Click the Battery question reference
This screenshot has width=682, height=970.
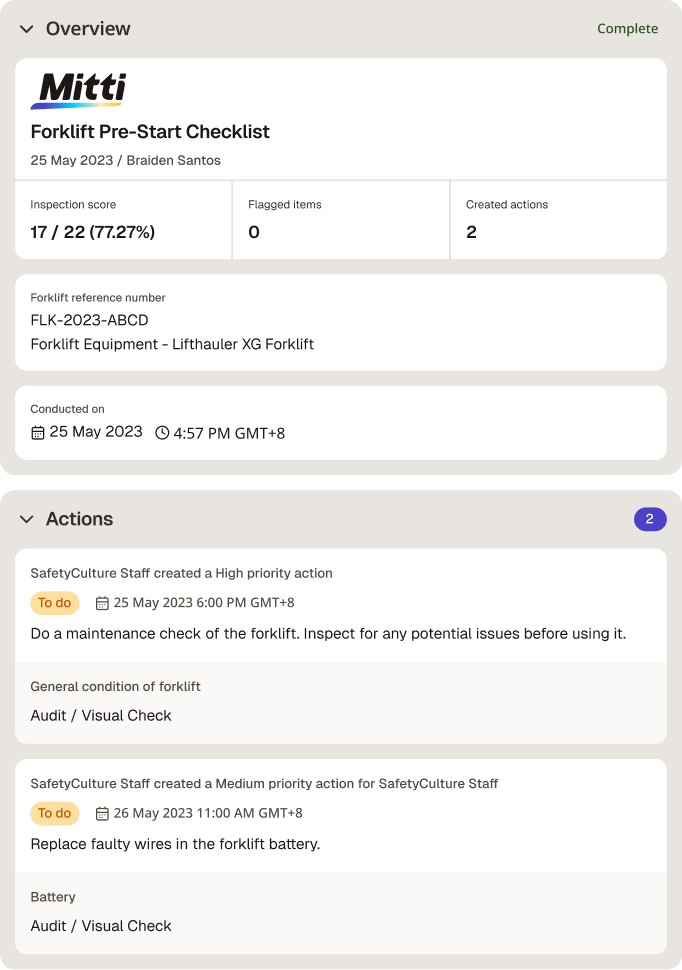pos(53,897)
